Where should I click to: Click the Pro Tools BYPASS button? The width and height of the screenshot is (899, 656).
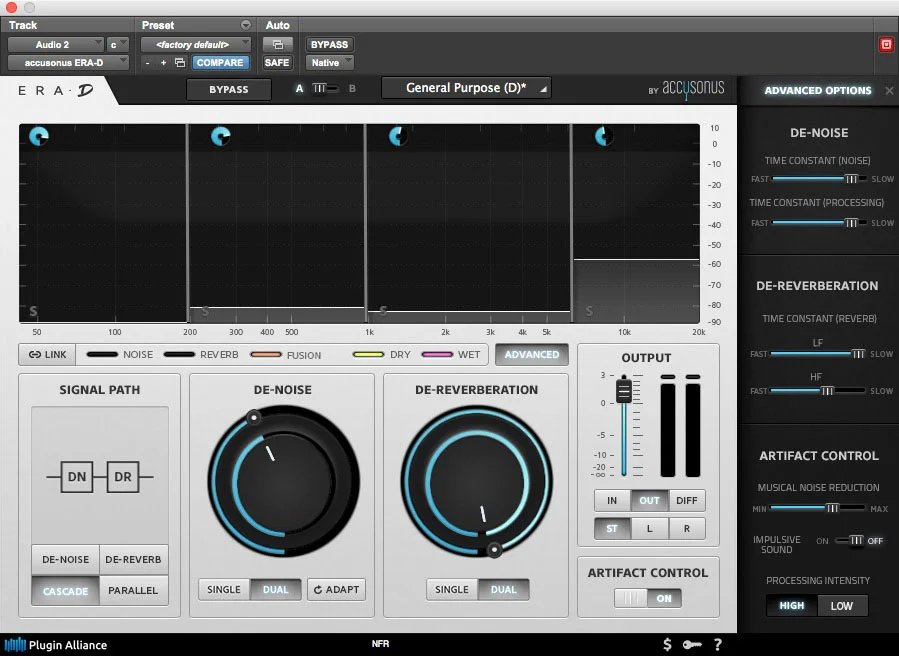(x=329, y=44)
